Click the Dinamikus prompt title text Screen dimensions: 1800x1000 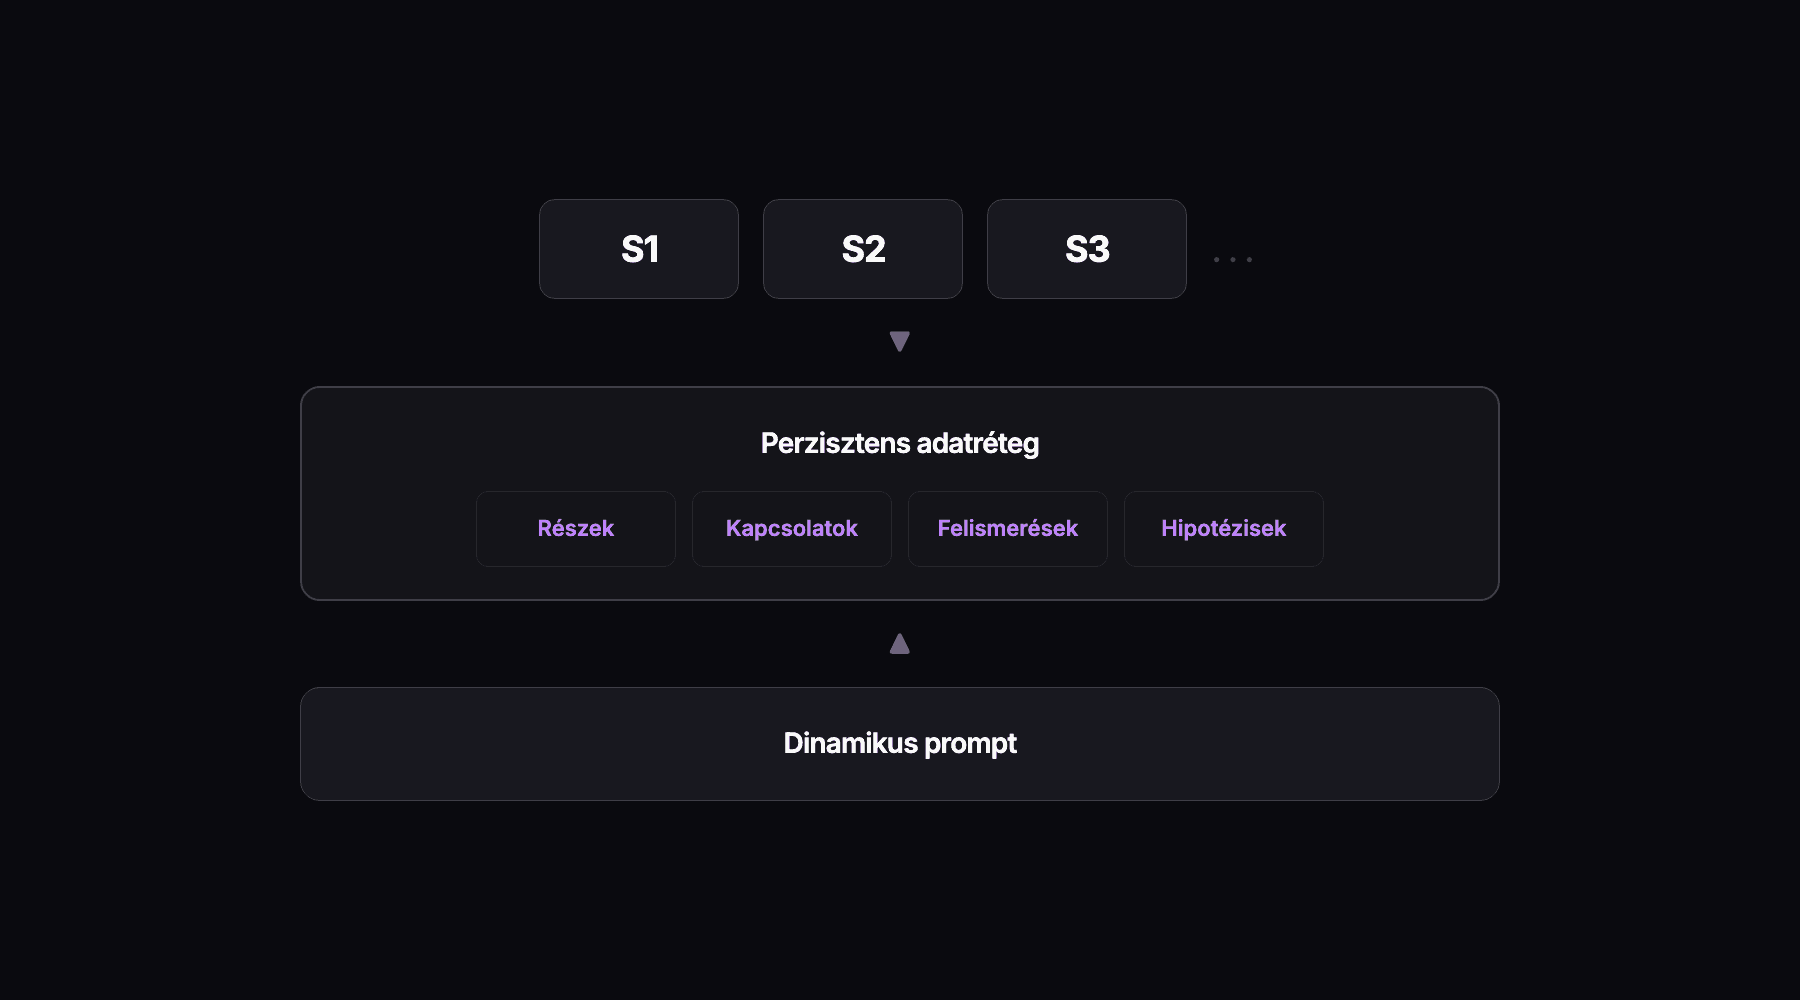(x=900, y=743)
